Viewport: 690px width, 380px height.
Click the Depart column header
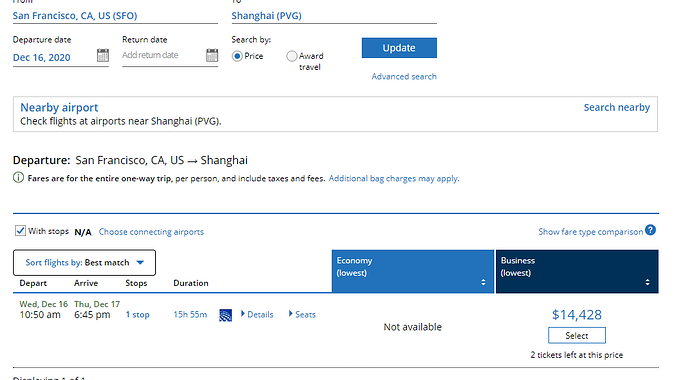coord(33,283)
